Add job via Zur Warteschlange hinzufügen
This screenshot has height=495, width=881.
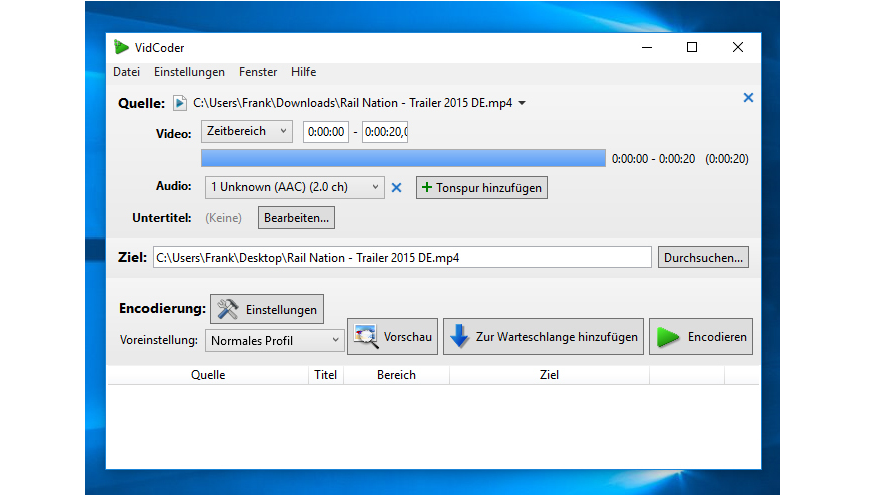point(543,337)
